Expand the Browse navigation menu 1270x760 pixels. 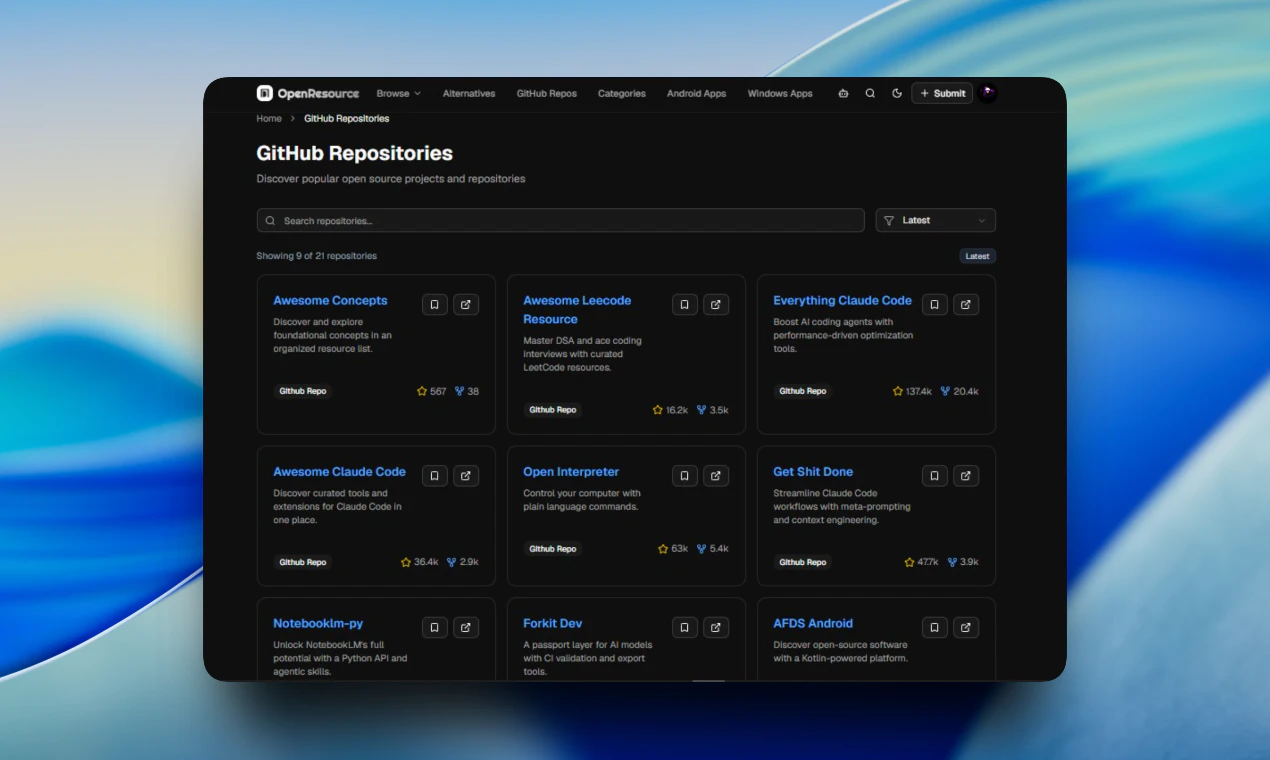398,93
